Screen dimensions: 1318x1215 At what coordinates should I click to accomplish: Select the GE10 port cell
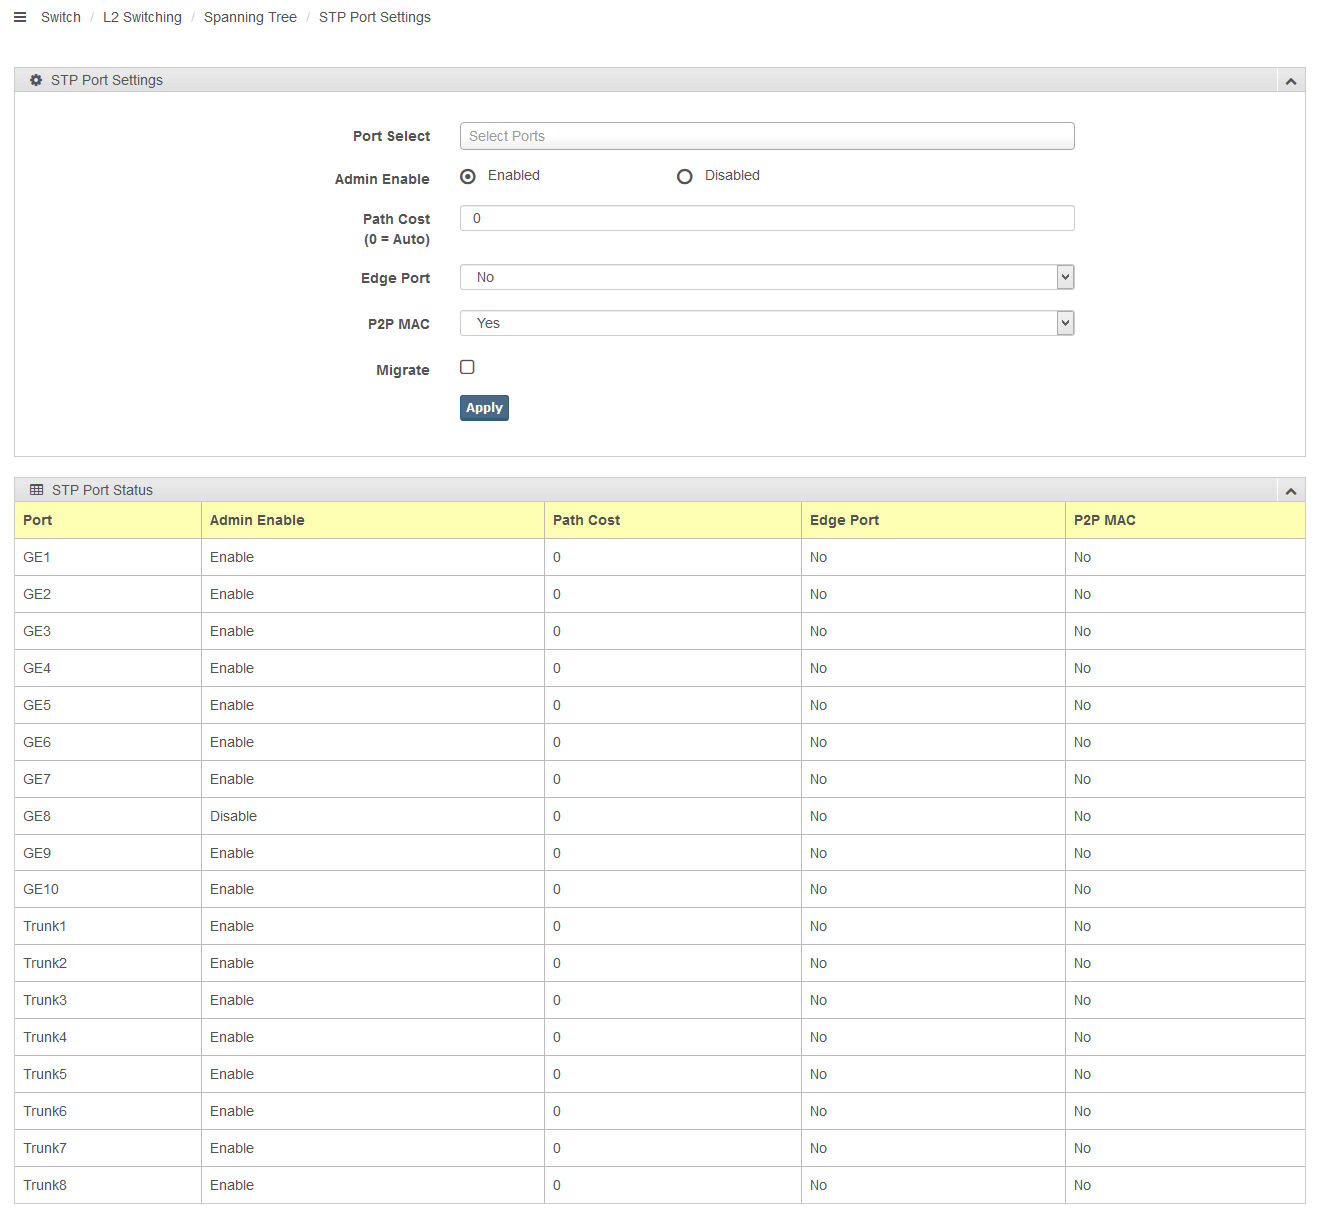108,889
